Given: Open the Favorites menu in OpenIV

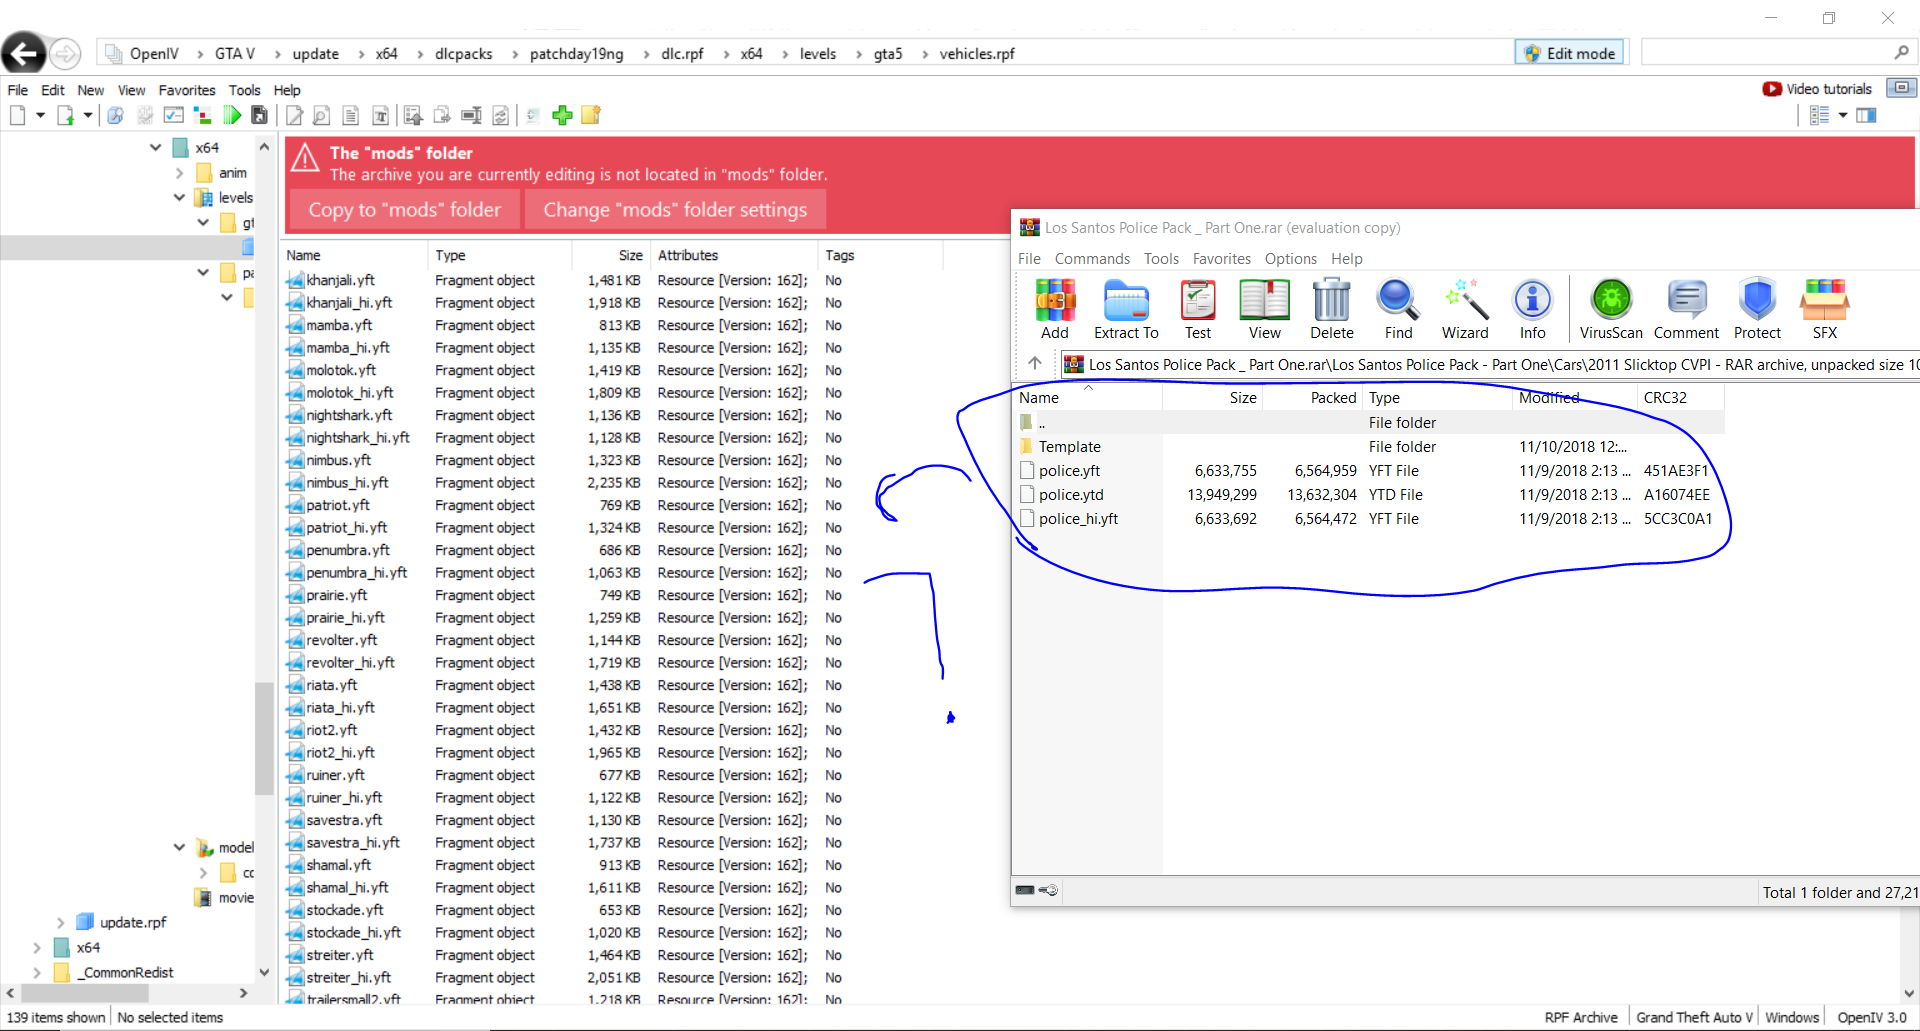Looking at the screenshot, I should click(186, 90).
